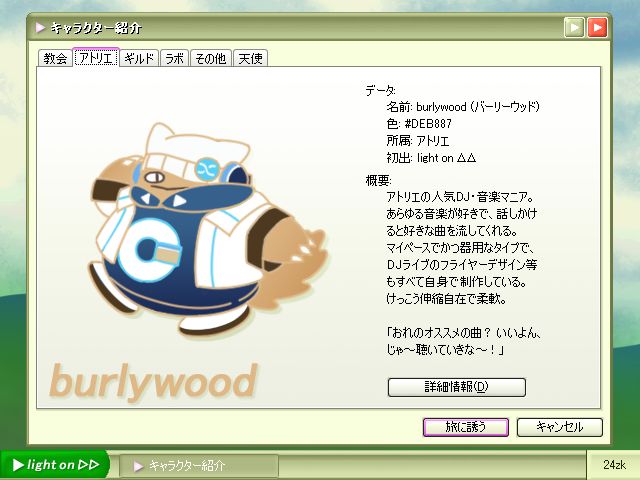Click the けっこう伸縮自在で柔軟 text line
The image size is (640, 480).
[447, 299]
